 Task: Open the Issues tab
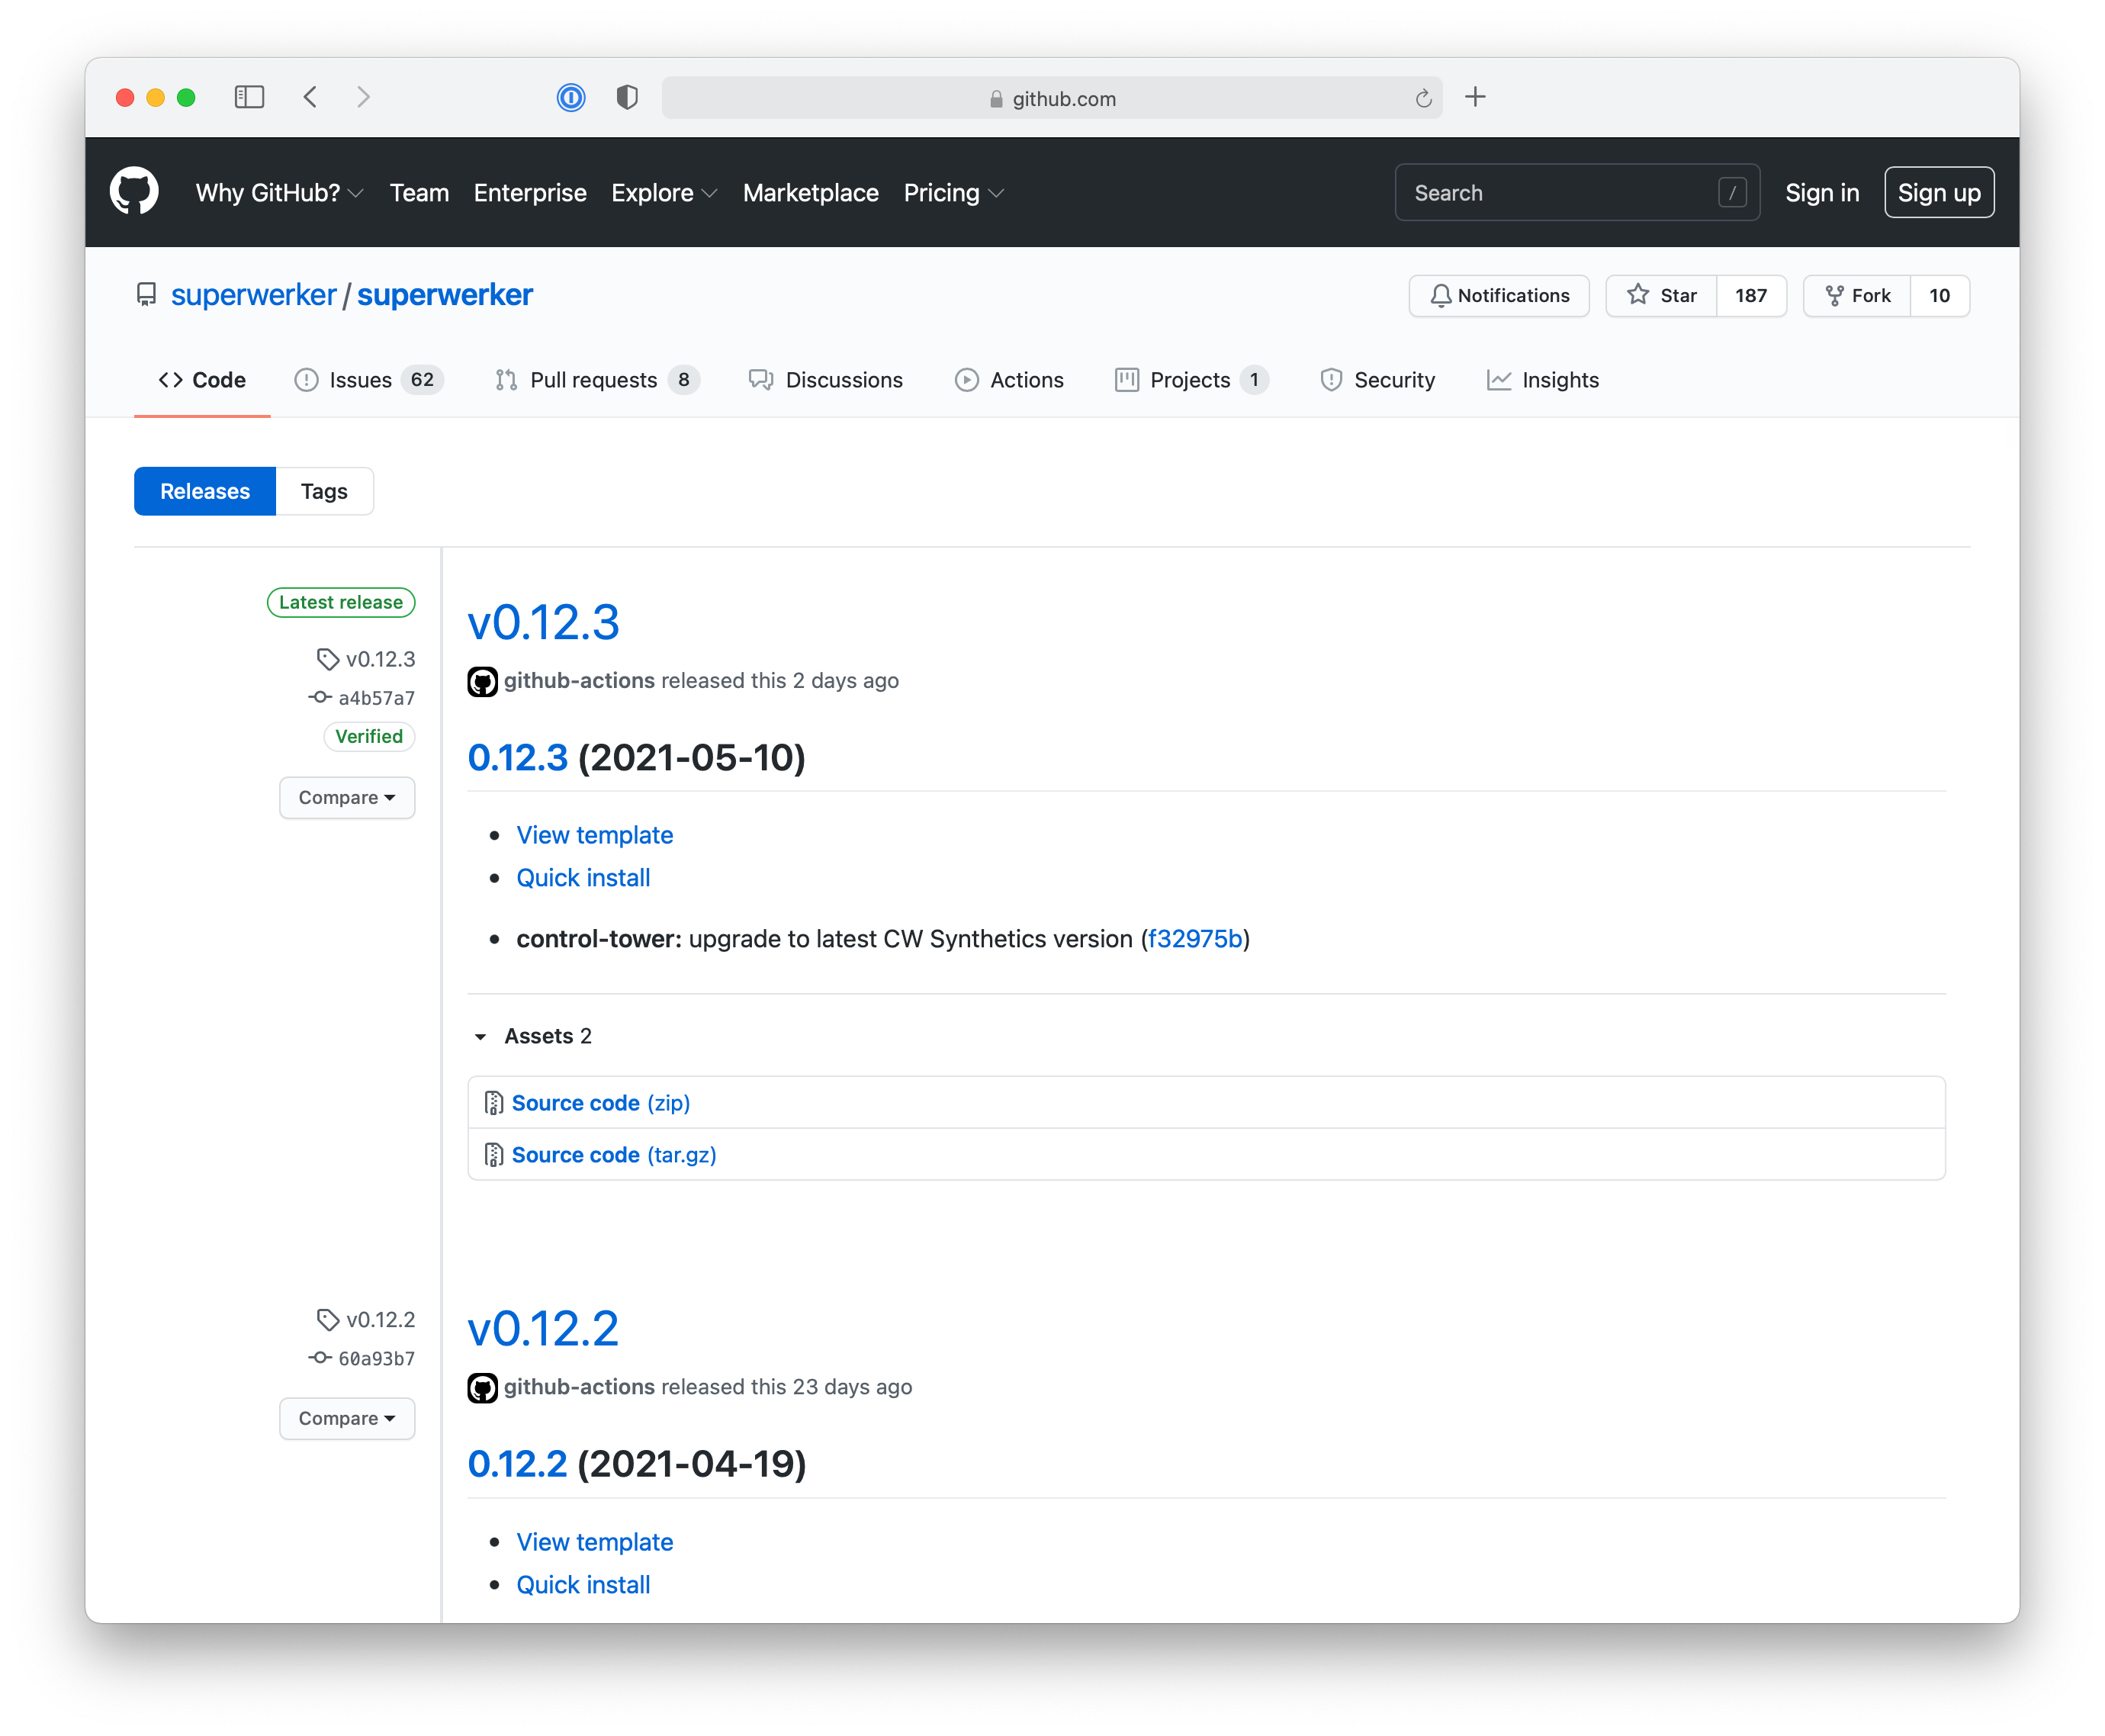(368, 380)
